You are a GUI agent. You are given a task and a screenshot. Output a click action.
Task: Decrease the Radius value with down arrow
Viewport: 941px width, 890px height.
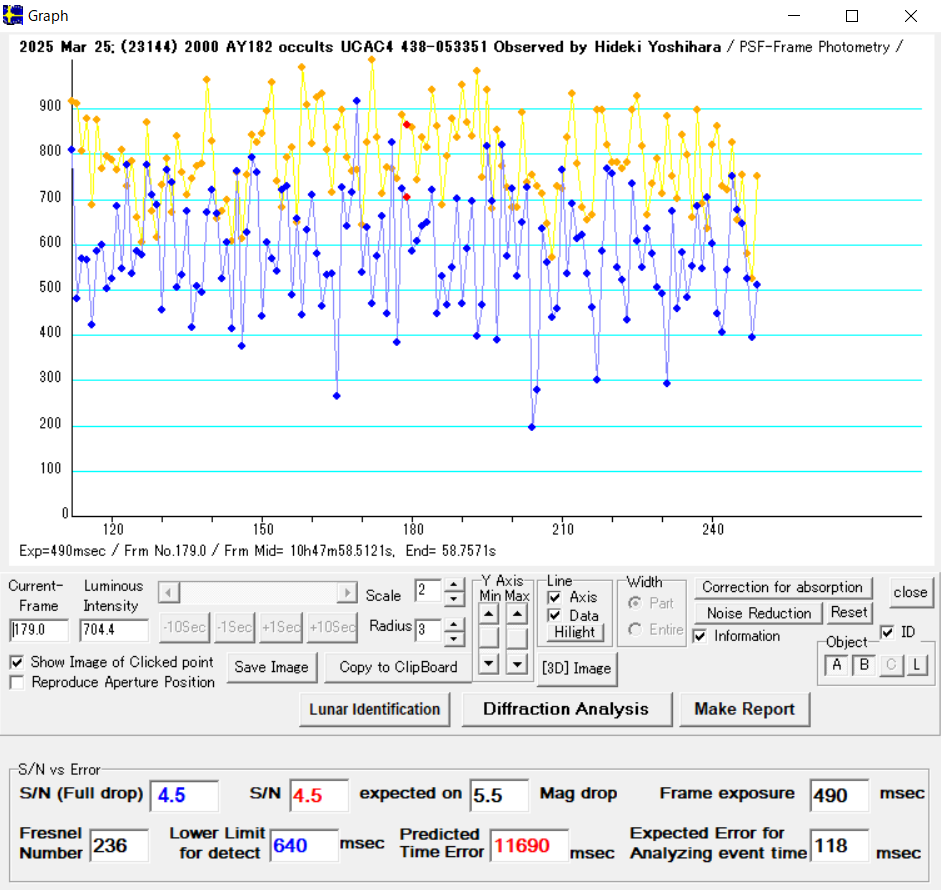pos(453,639)
